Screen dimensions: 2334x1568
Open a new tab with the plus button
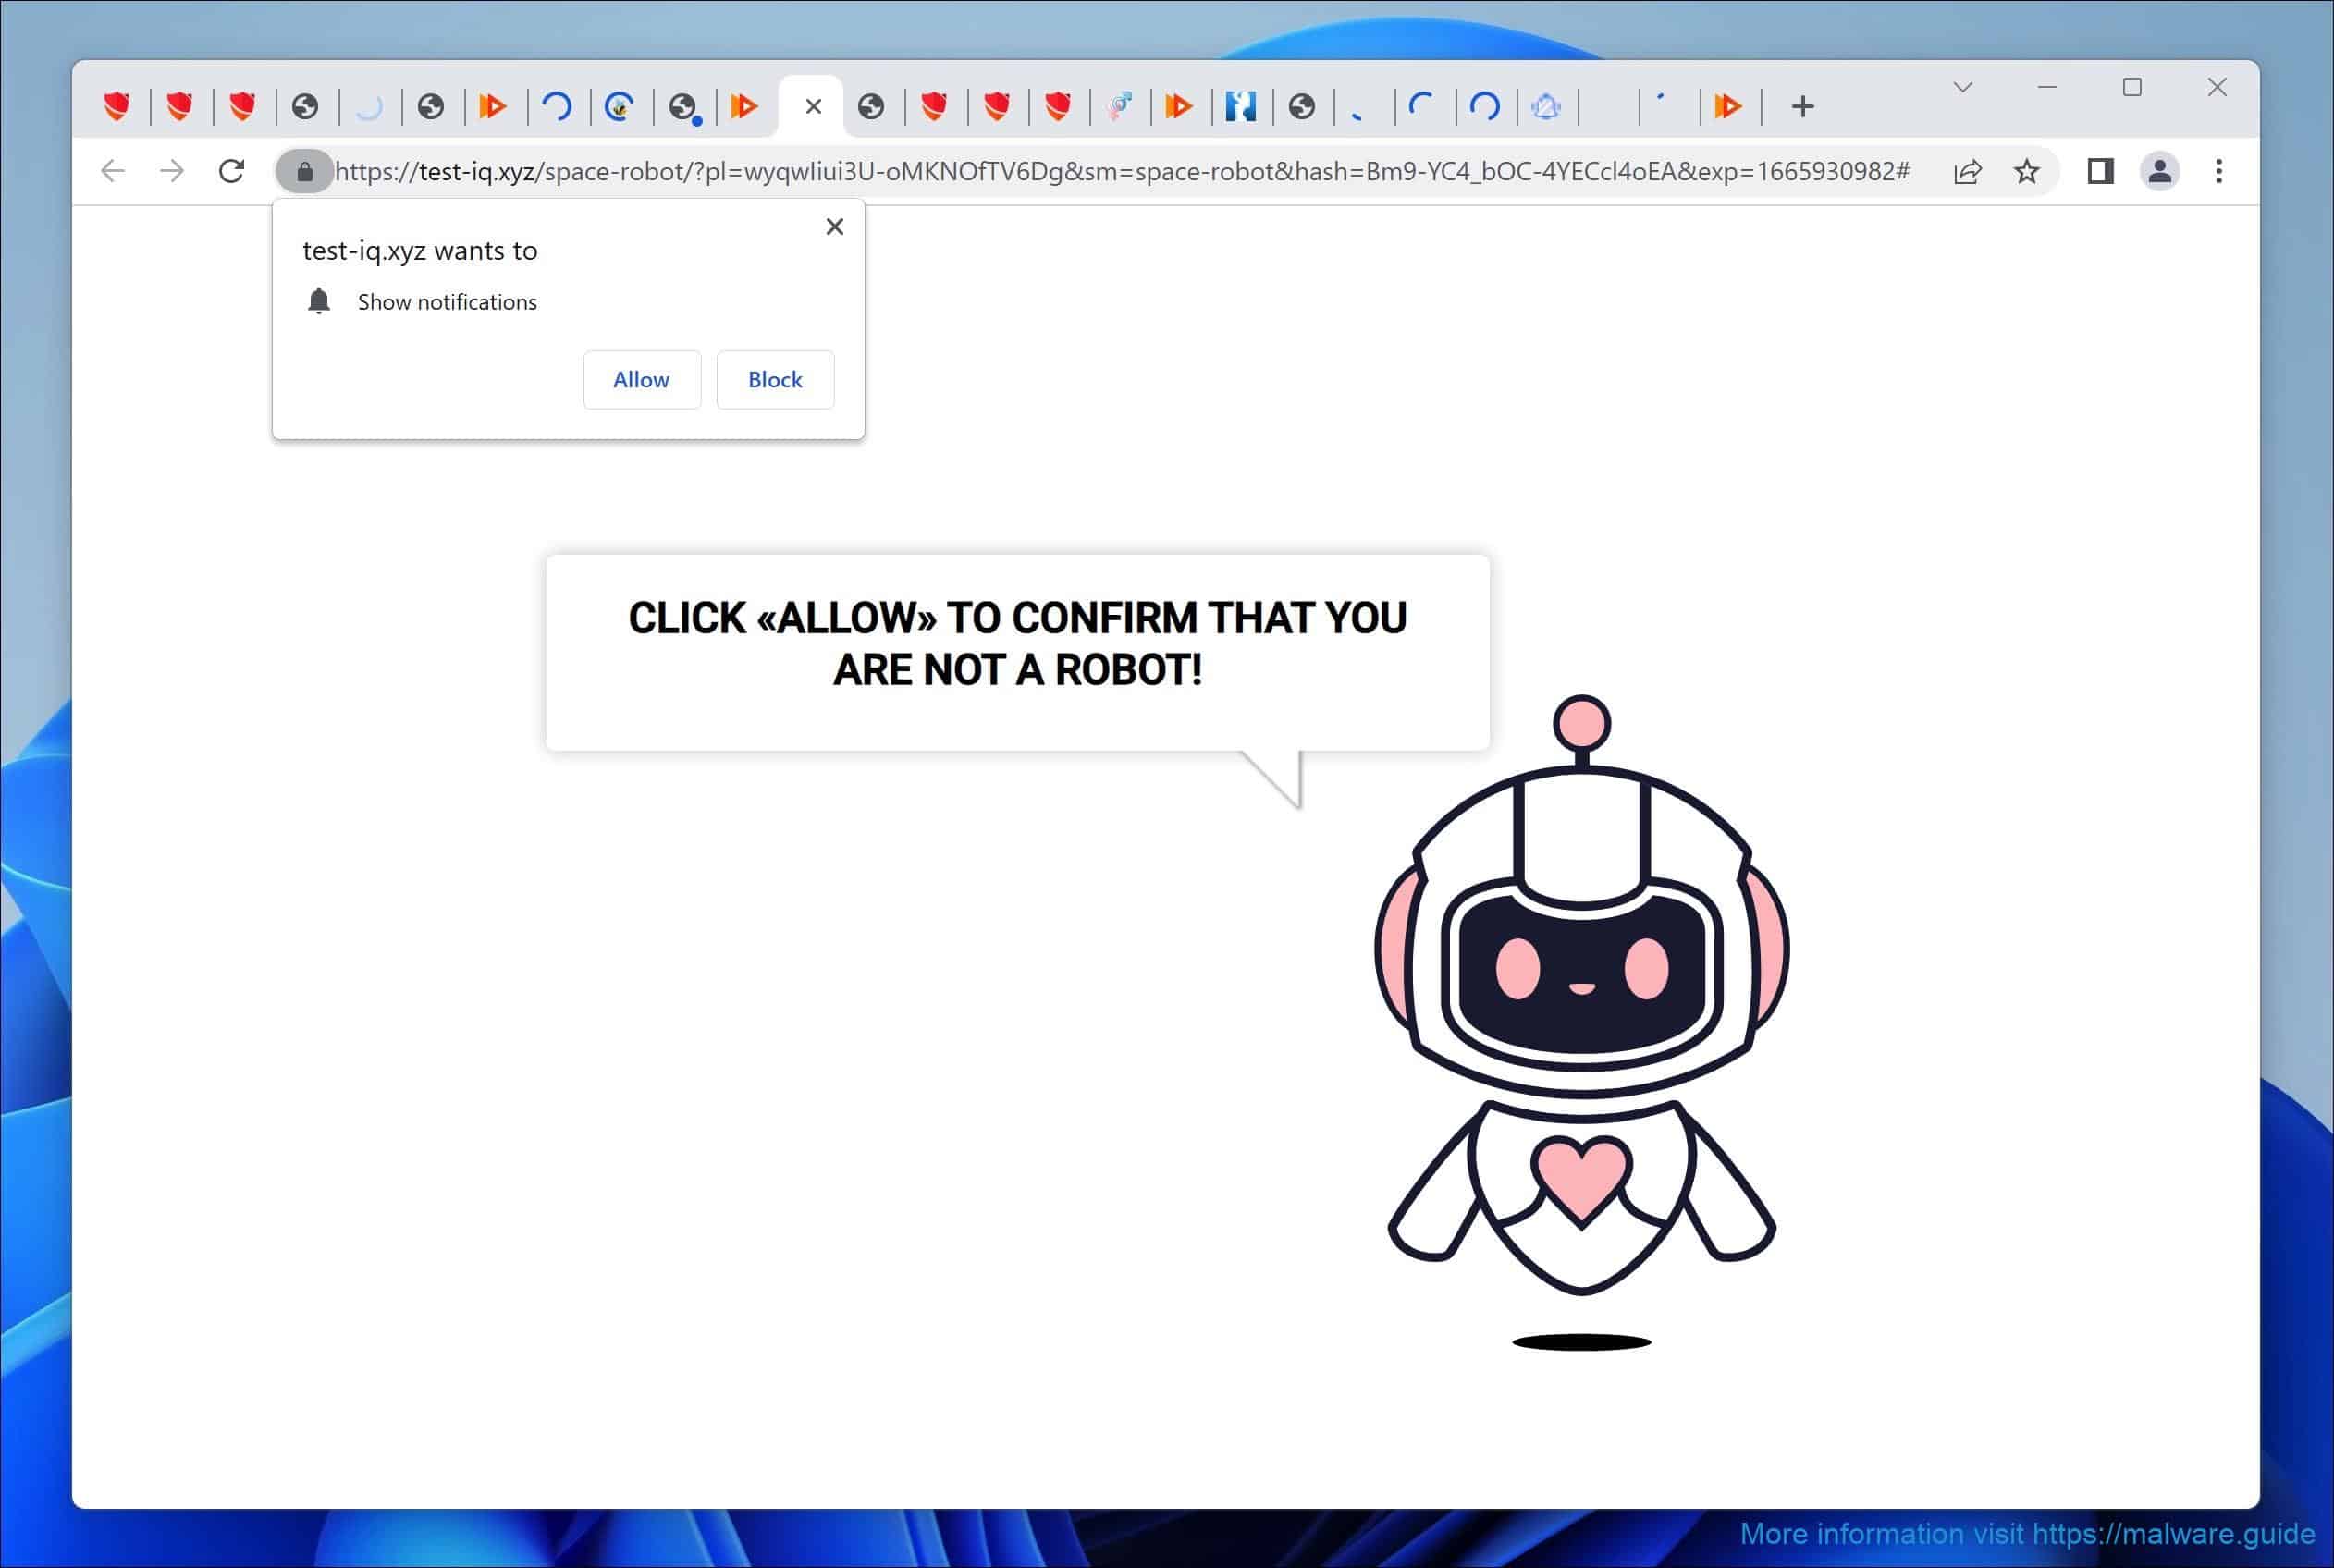pyautogui.click(x=1802, y=106)
